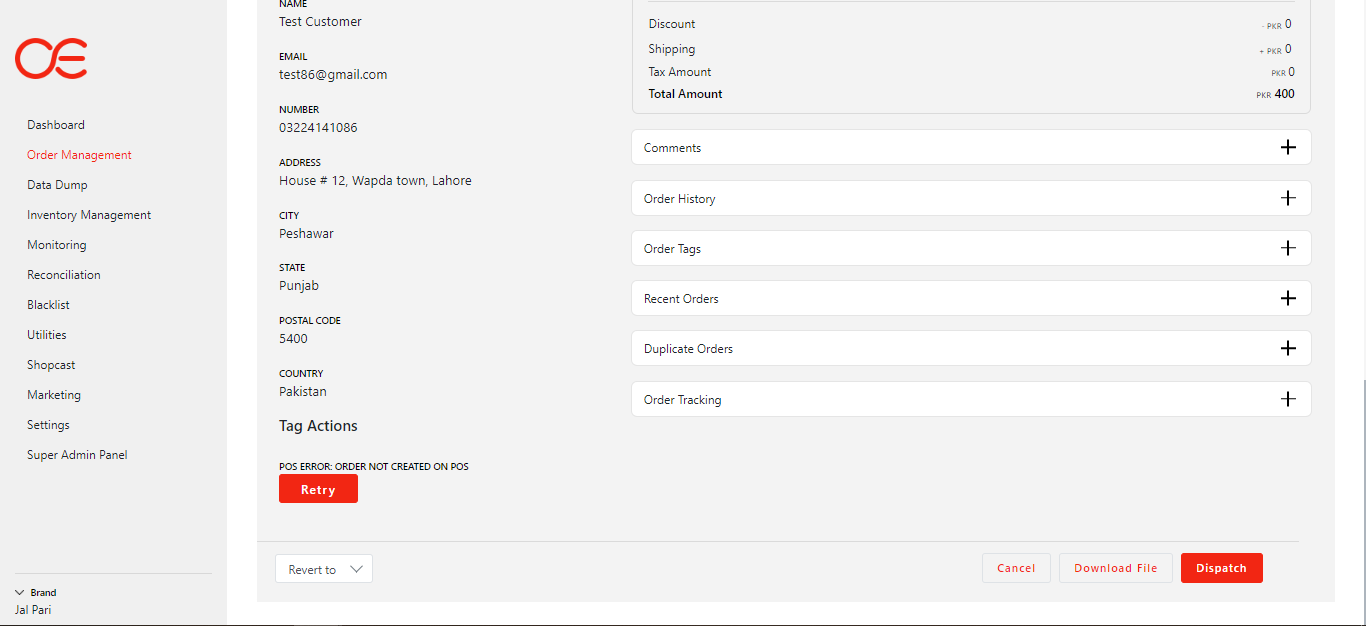
Task: Expand Comments with the plus icon
Action: [1288, 148]
